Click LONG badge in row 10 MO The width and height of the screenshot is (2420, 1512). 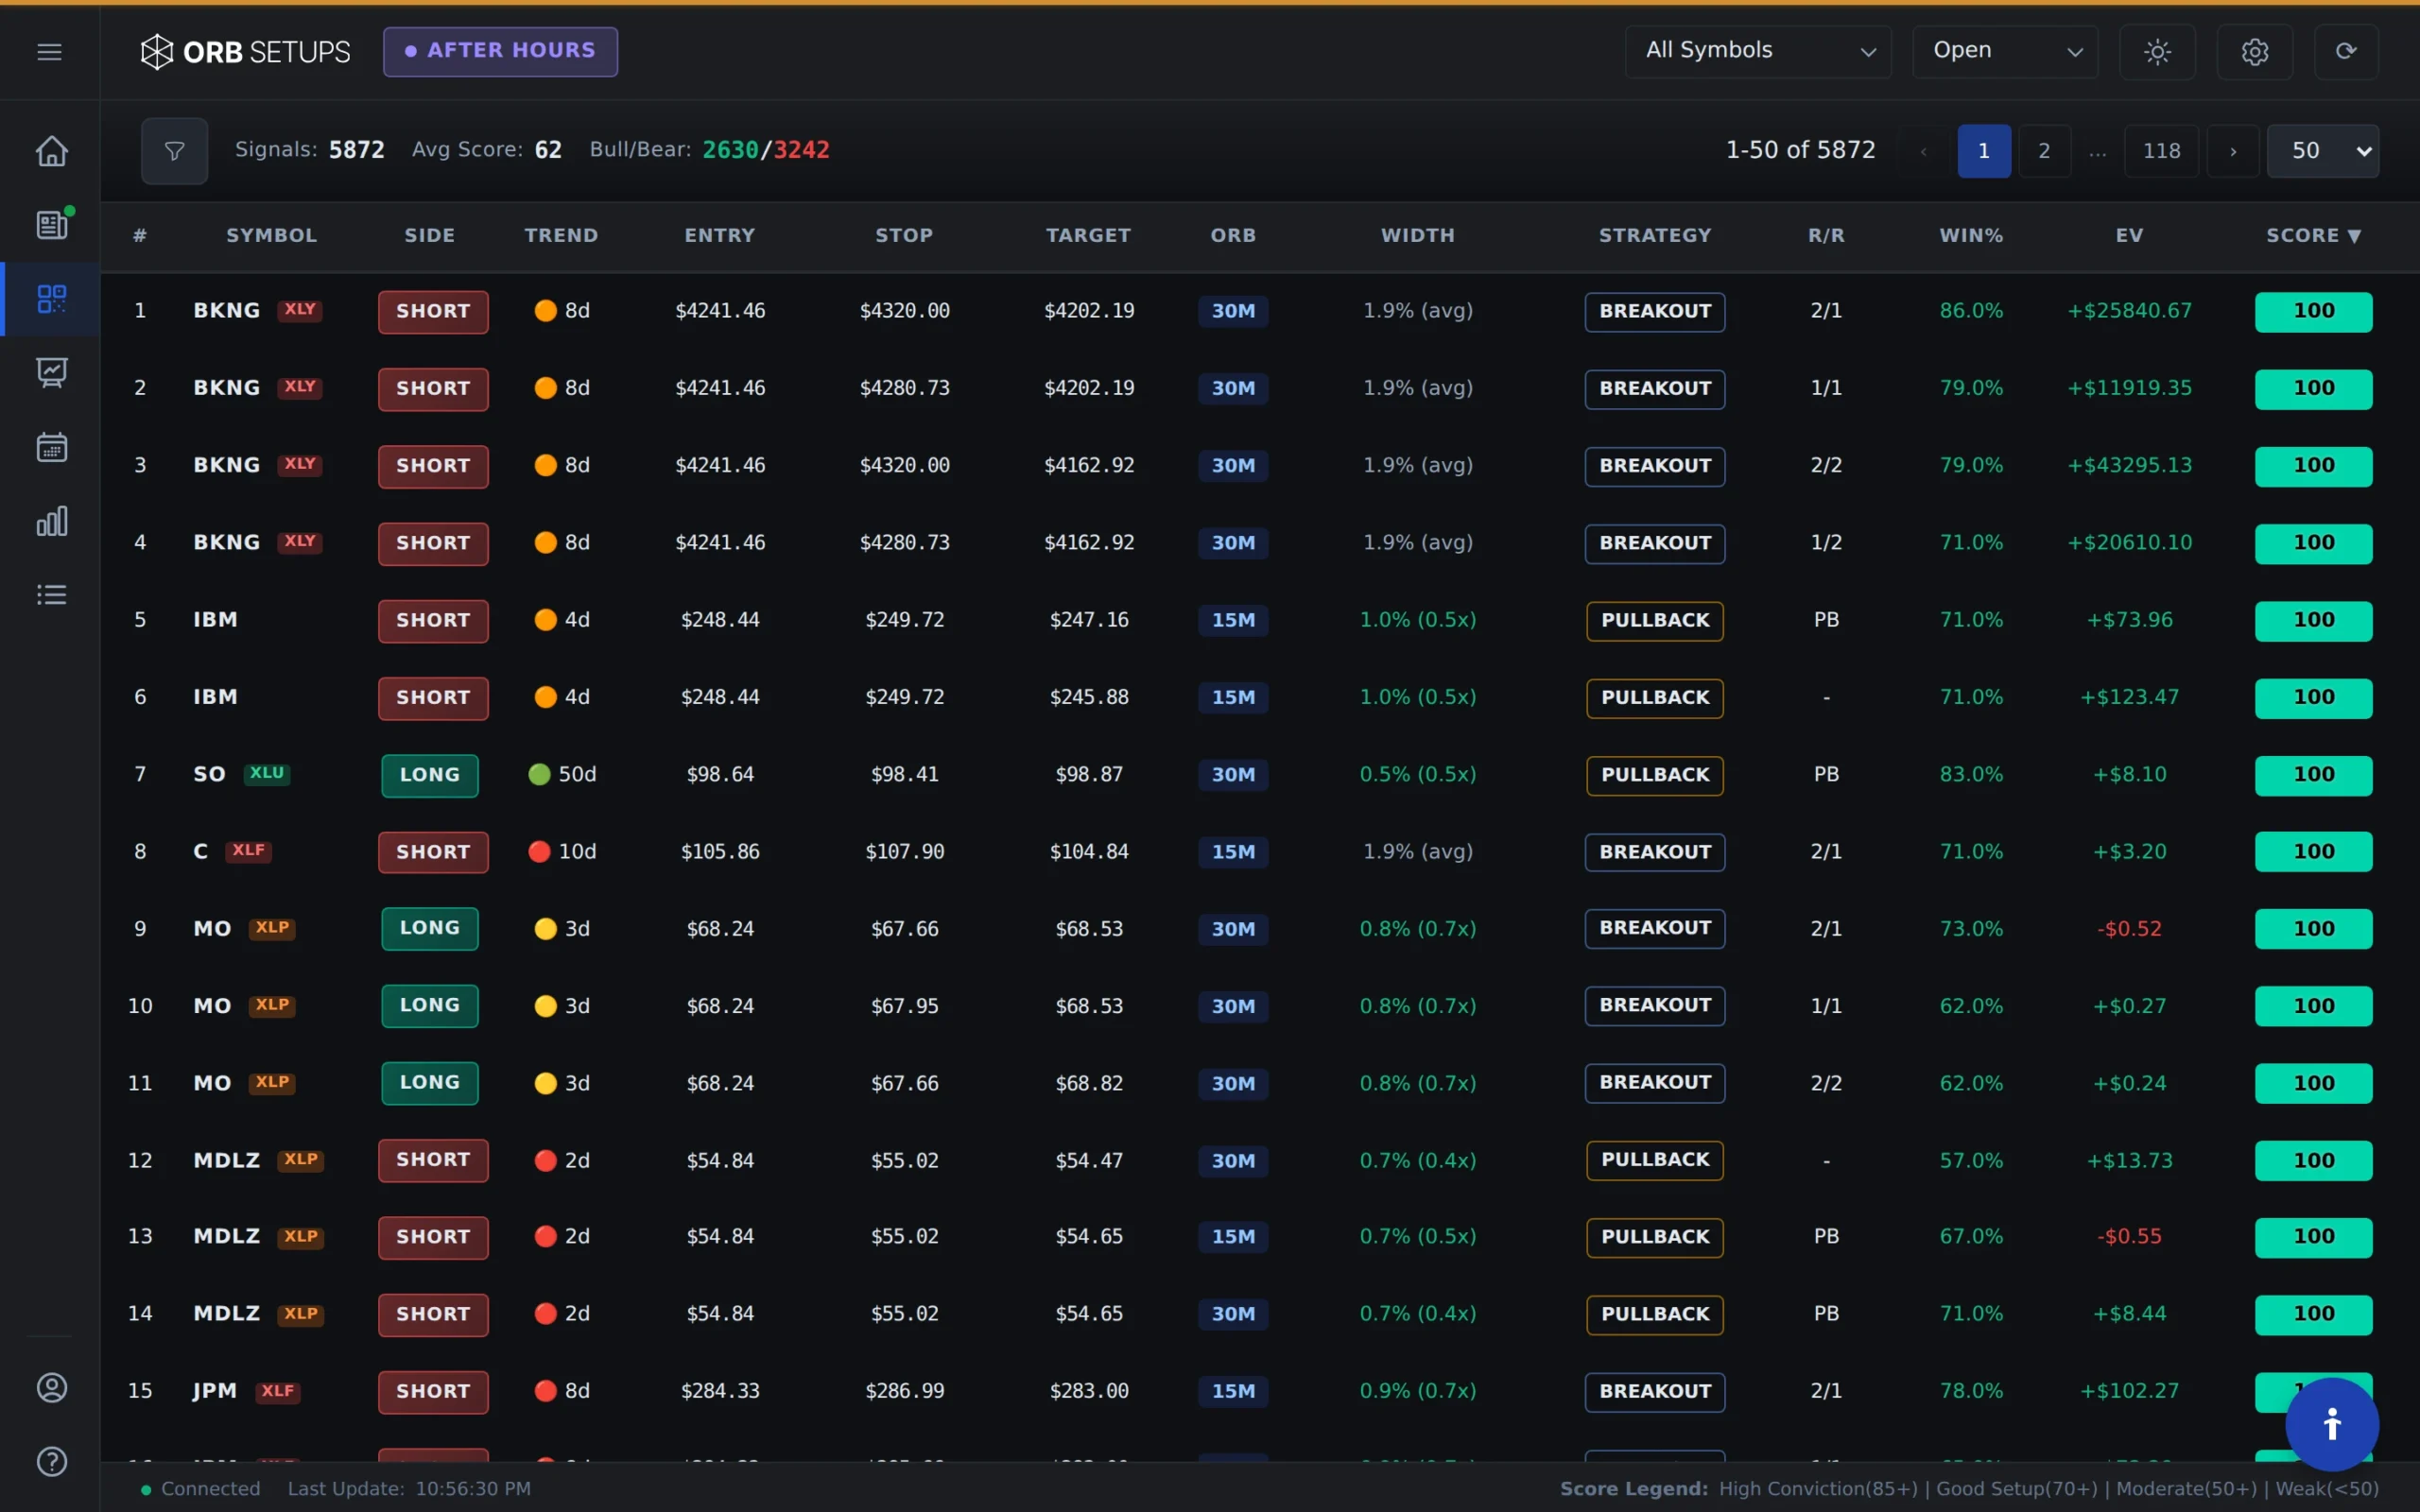pos(430,1006)
